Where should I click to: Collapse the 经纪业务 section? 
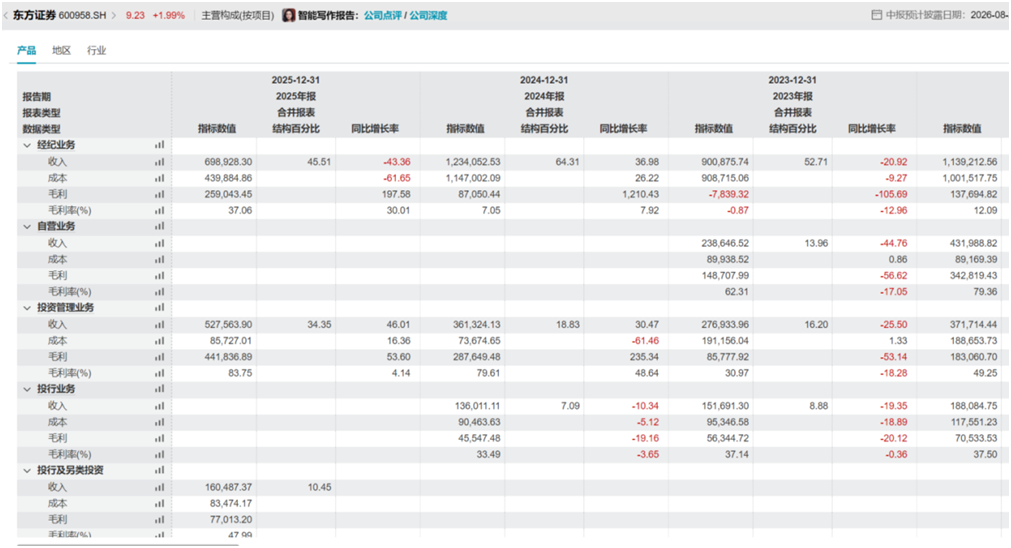point(27,145)
